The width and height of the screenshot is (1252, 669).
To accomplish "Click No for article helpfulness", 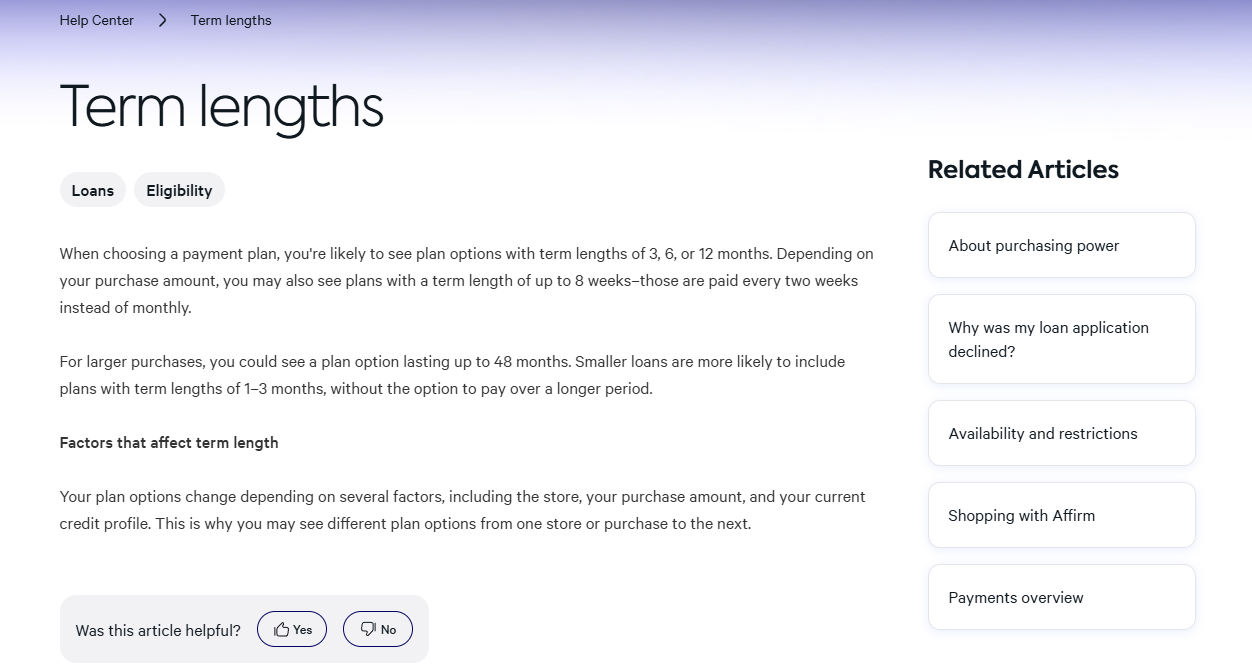I will coord(378,628).
